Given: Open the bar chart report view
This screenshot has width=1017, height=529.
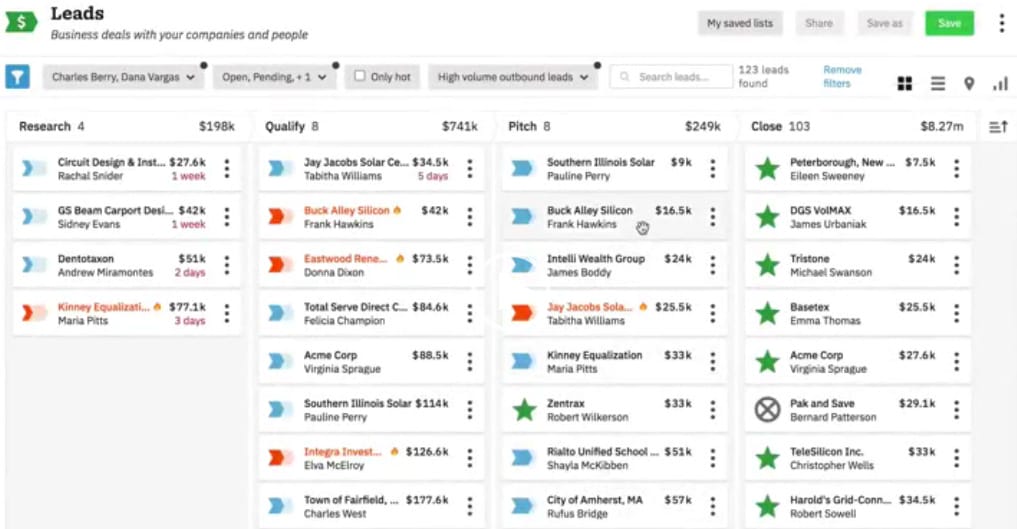Looking at the screenshot, I should pos(1000,84).
